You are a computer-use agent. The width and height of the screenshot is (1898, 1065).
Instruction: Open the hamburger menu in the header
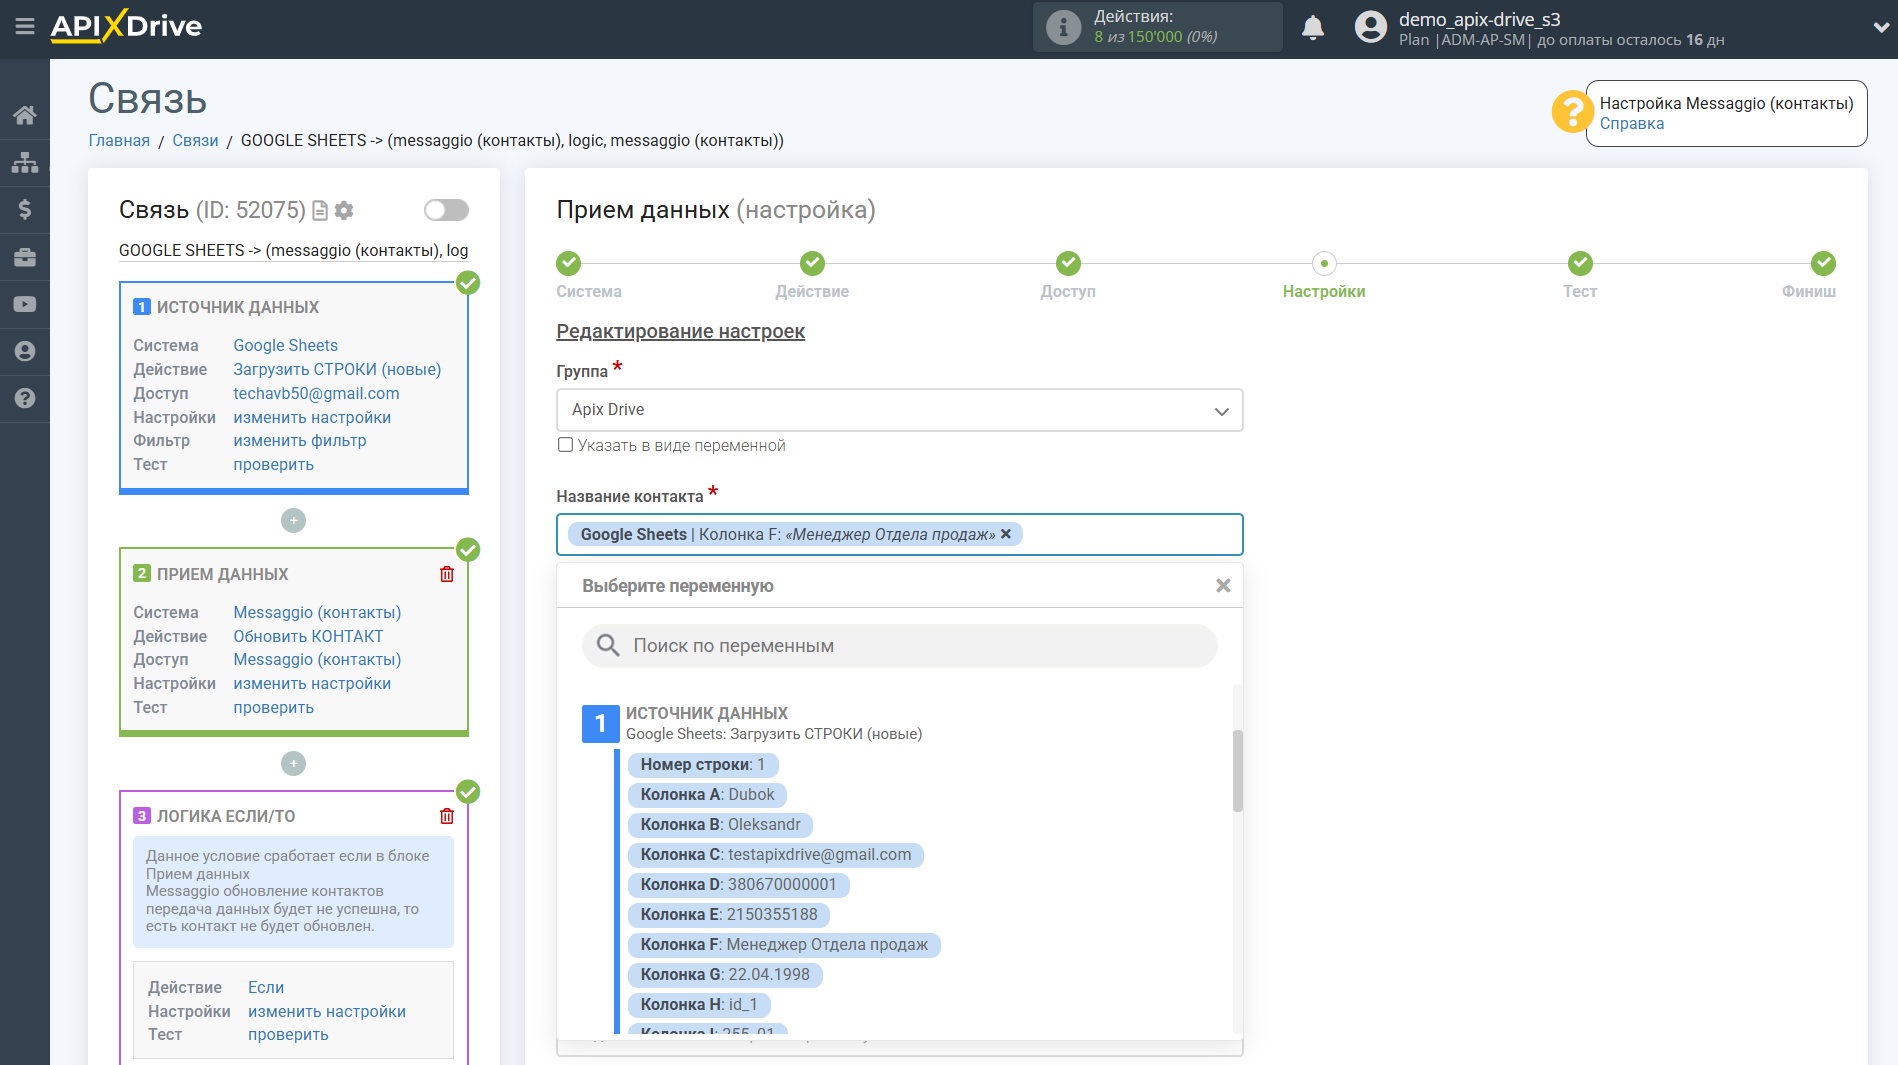point(24,27)
